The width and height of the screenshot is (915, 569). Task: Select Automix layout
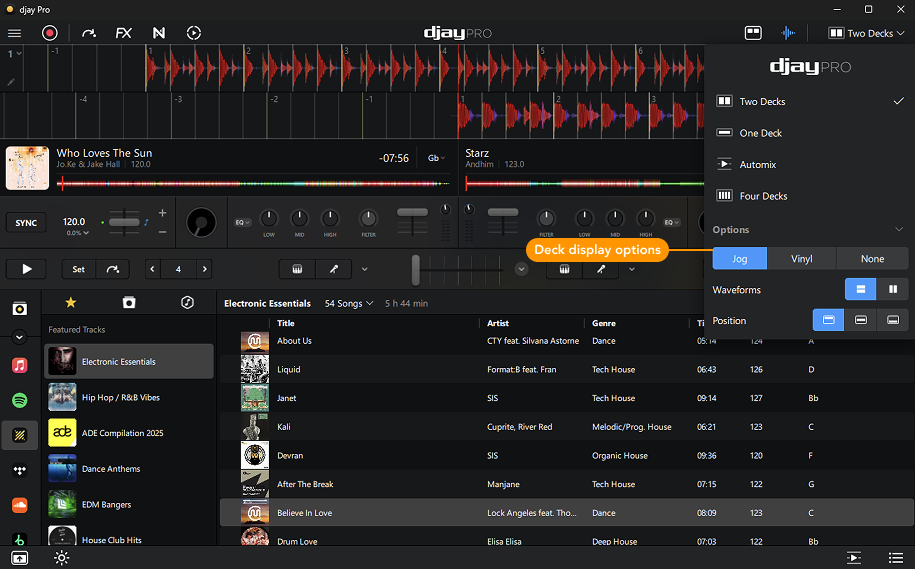[809, 165]
